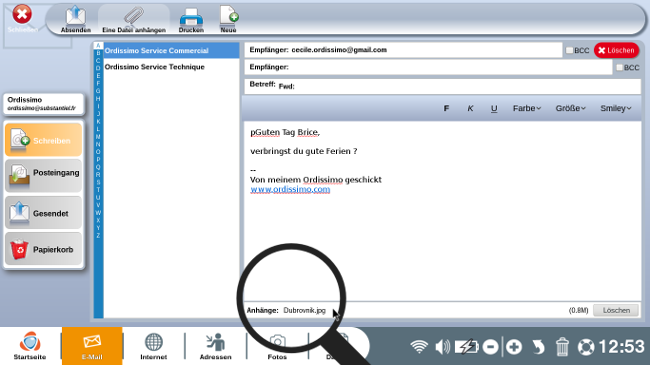Image resolution: width=650 pixels, height=365 pixels.
Task: Open the Posteingang inbox folder
Action: pyautogui.click(x=44, y=175)
